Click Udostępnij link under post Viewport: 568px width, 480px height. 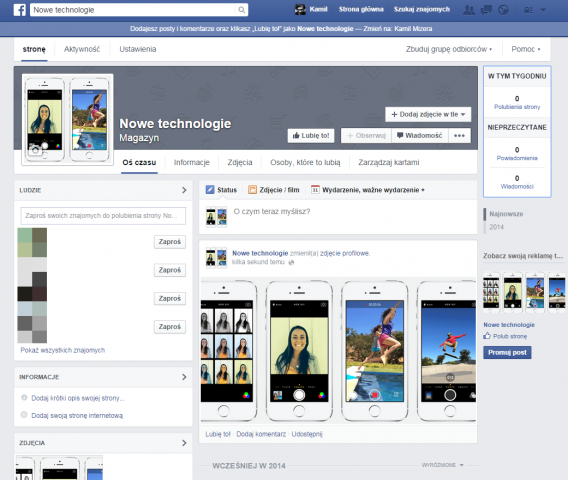coord(307,434)
